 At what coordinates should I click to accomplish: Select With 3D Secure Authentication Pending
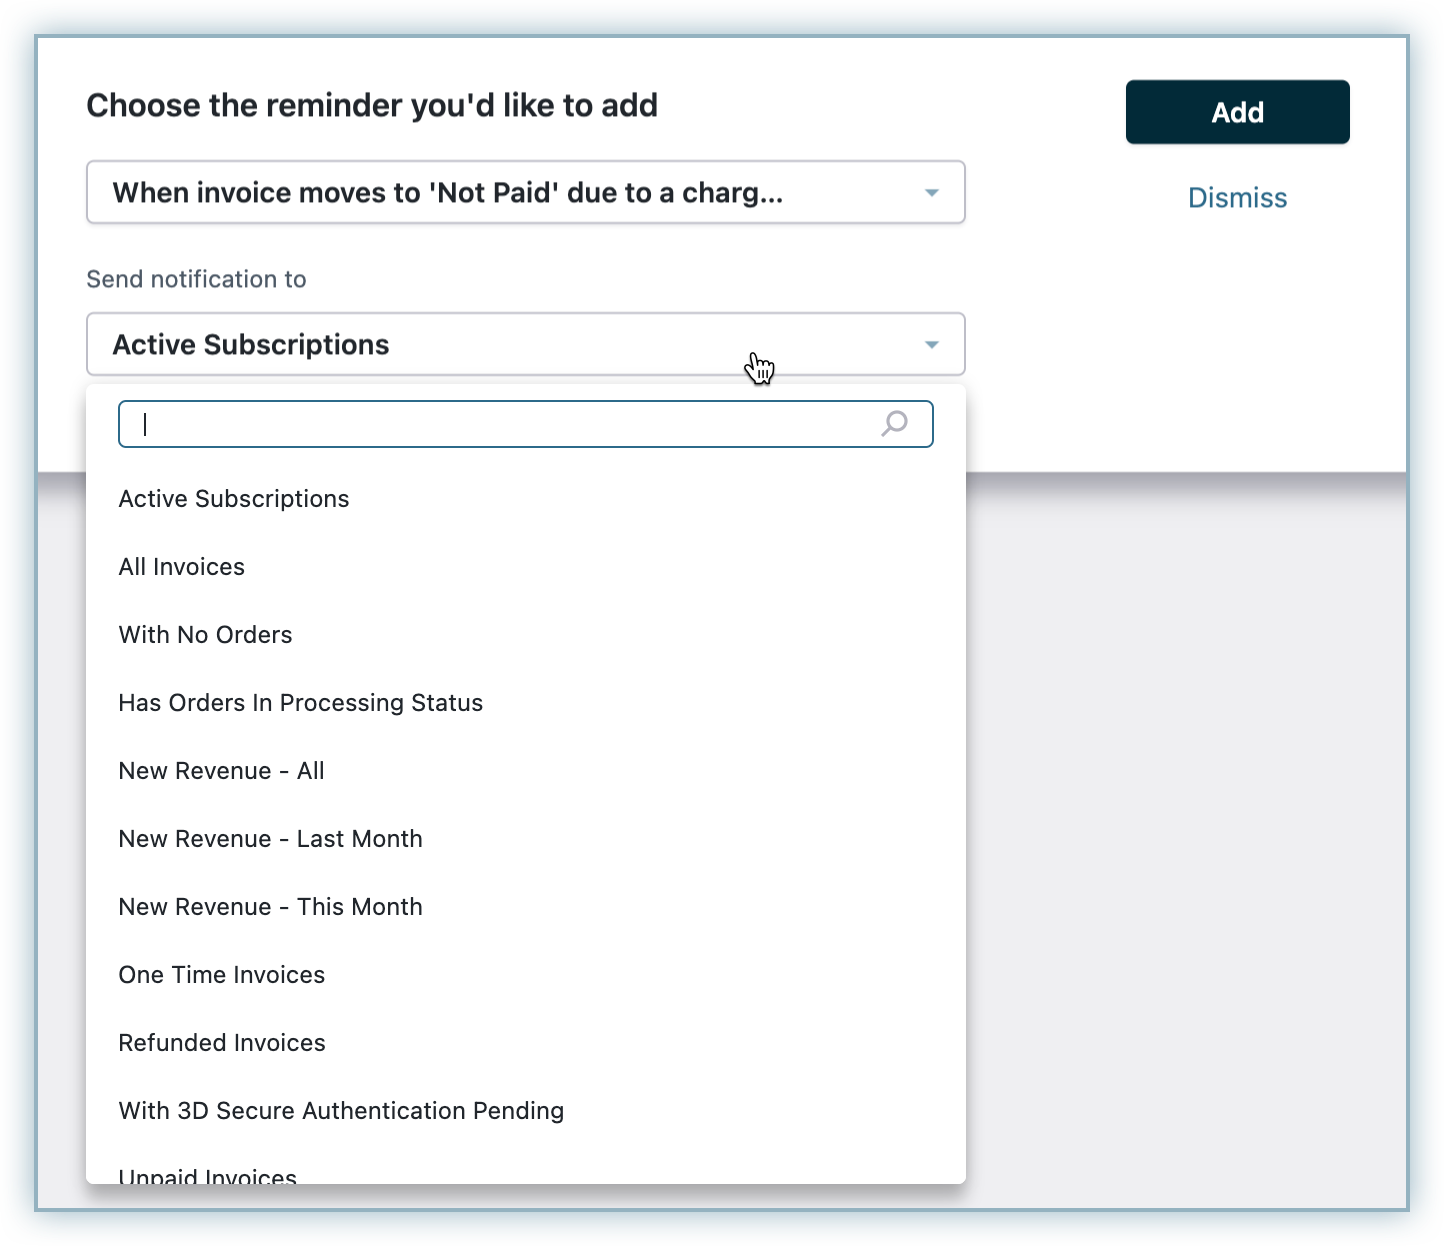click(x=341, y=1111)
